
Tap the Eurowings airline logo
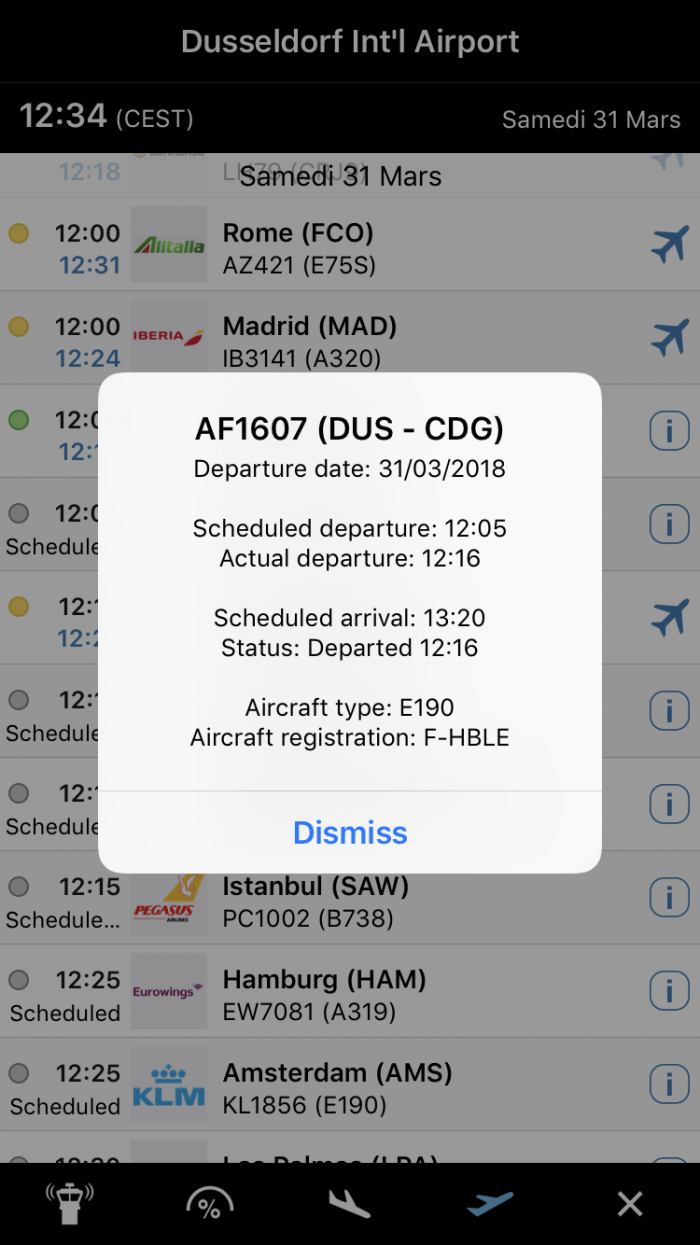click(x=169, y=991)
